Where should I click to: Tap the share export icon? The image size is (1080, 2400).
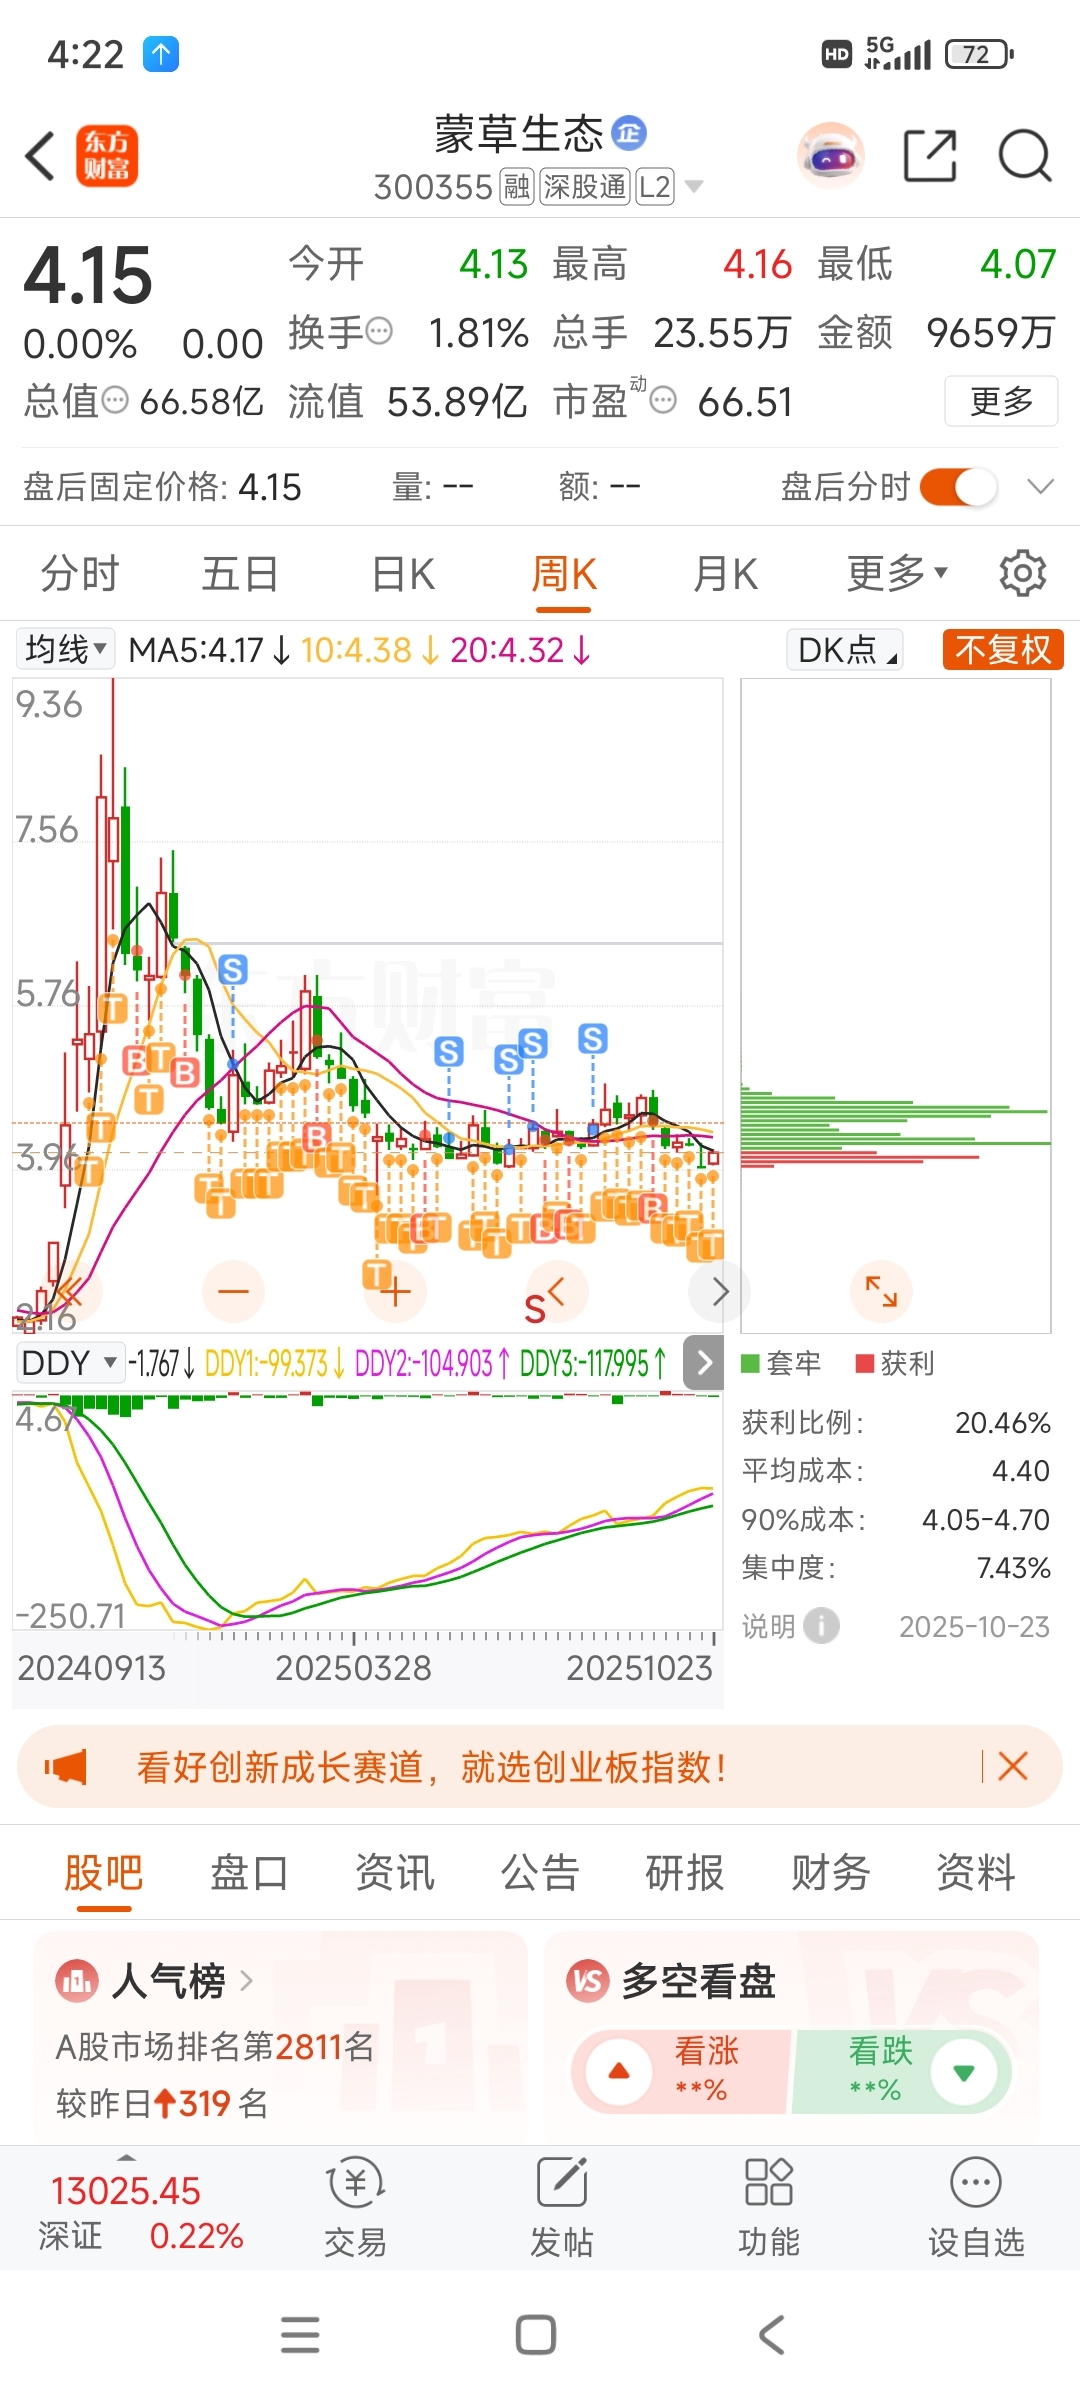click(x=930, y=156)
